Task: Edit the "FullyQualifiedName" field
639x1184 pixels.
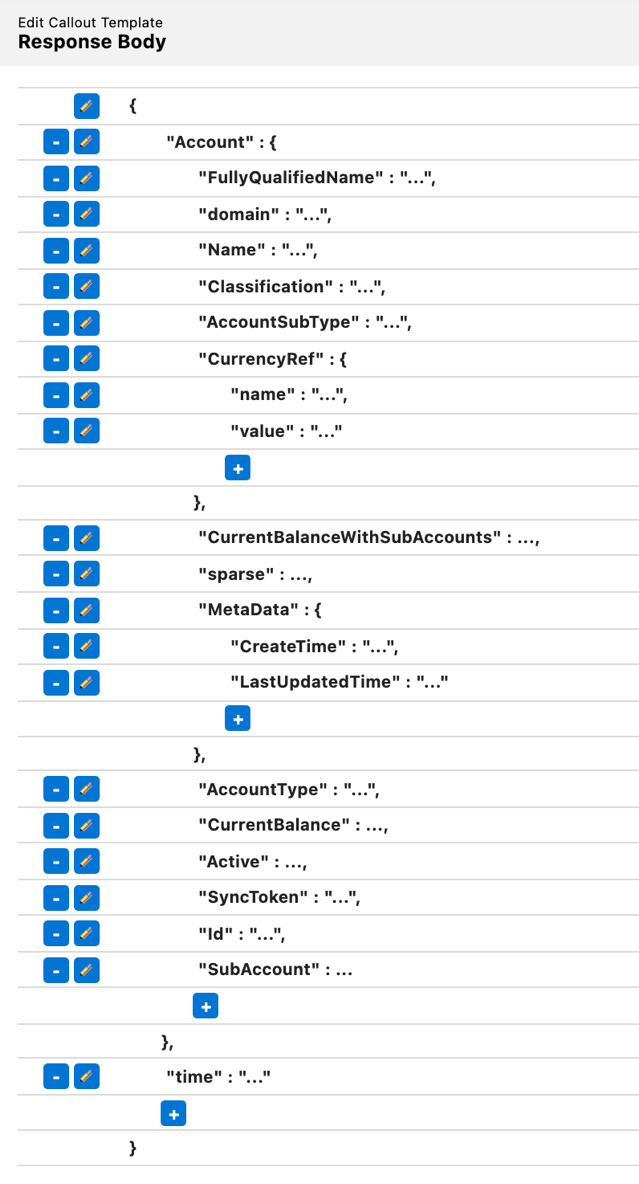Action: (x=86, y=177)
